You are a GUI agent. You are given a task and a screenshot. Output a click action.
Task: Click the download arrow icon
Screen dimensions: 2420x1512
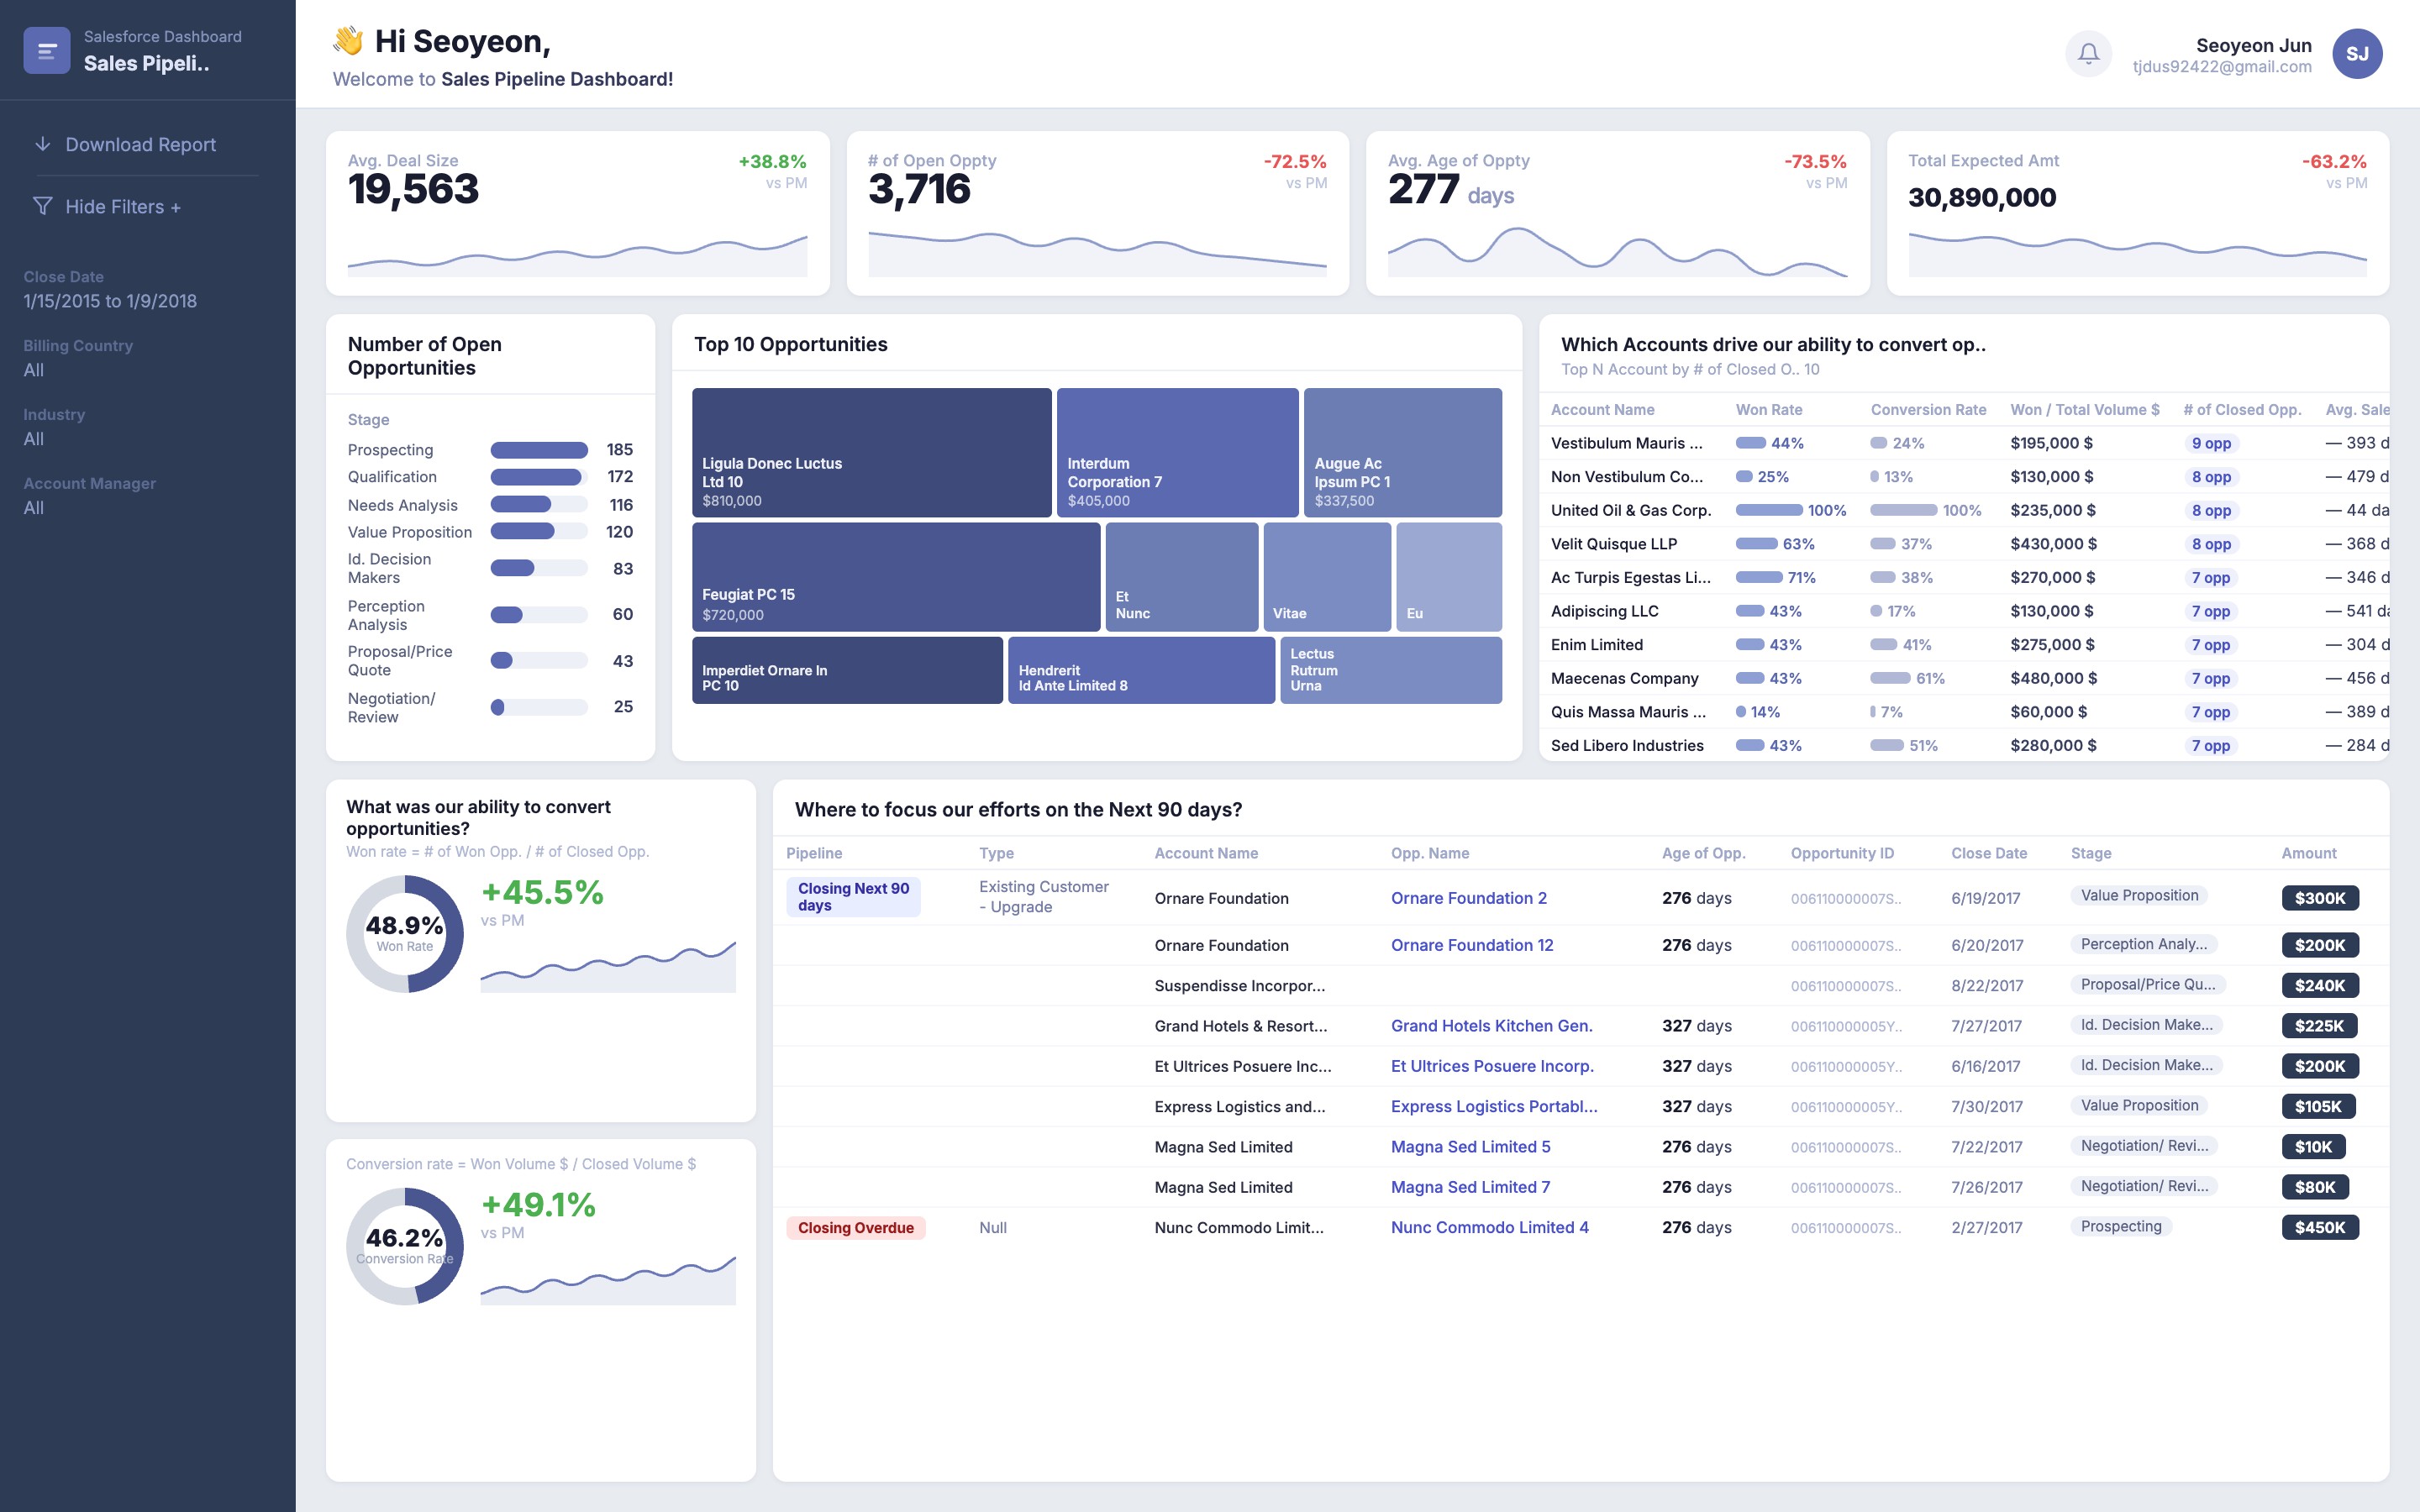point(43,144)
